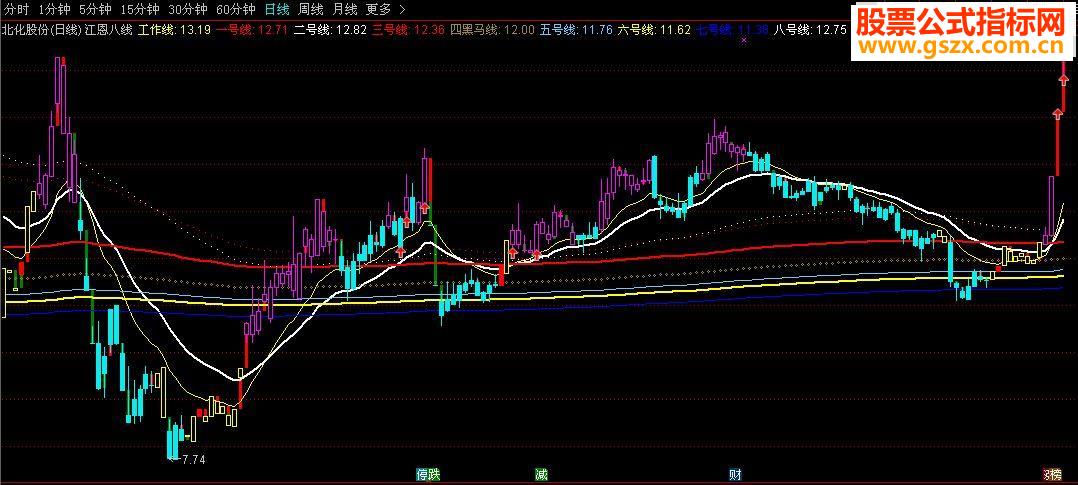Click the 江恩八线 indicator name
Image resolution: width=1078 pixels, height=485 pixels.
tap(108, 30)
